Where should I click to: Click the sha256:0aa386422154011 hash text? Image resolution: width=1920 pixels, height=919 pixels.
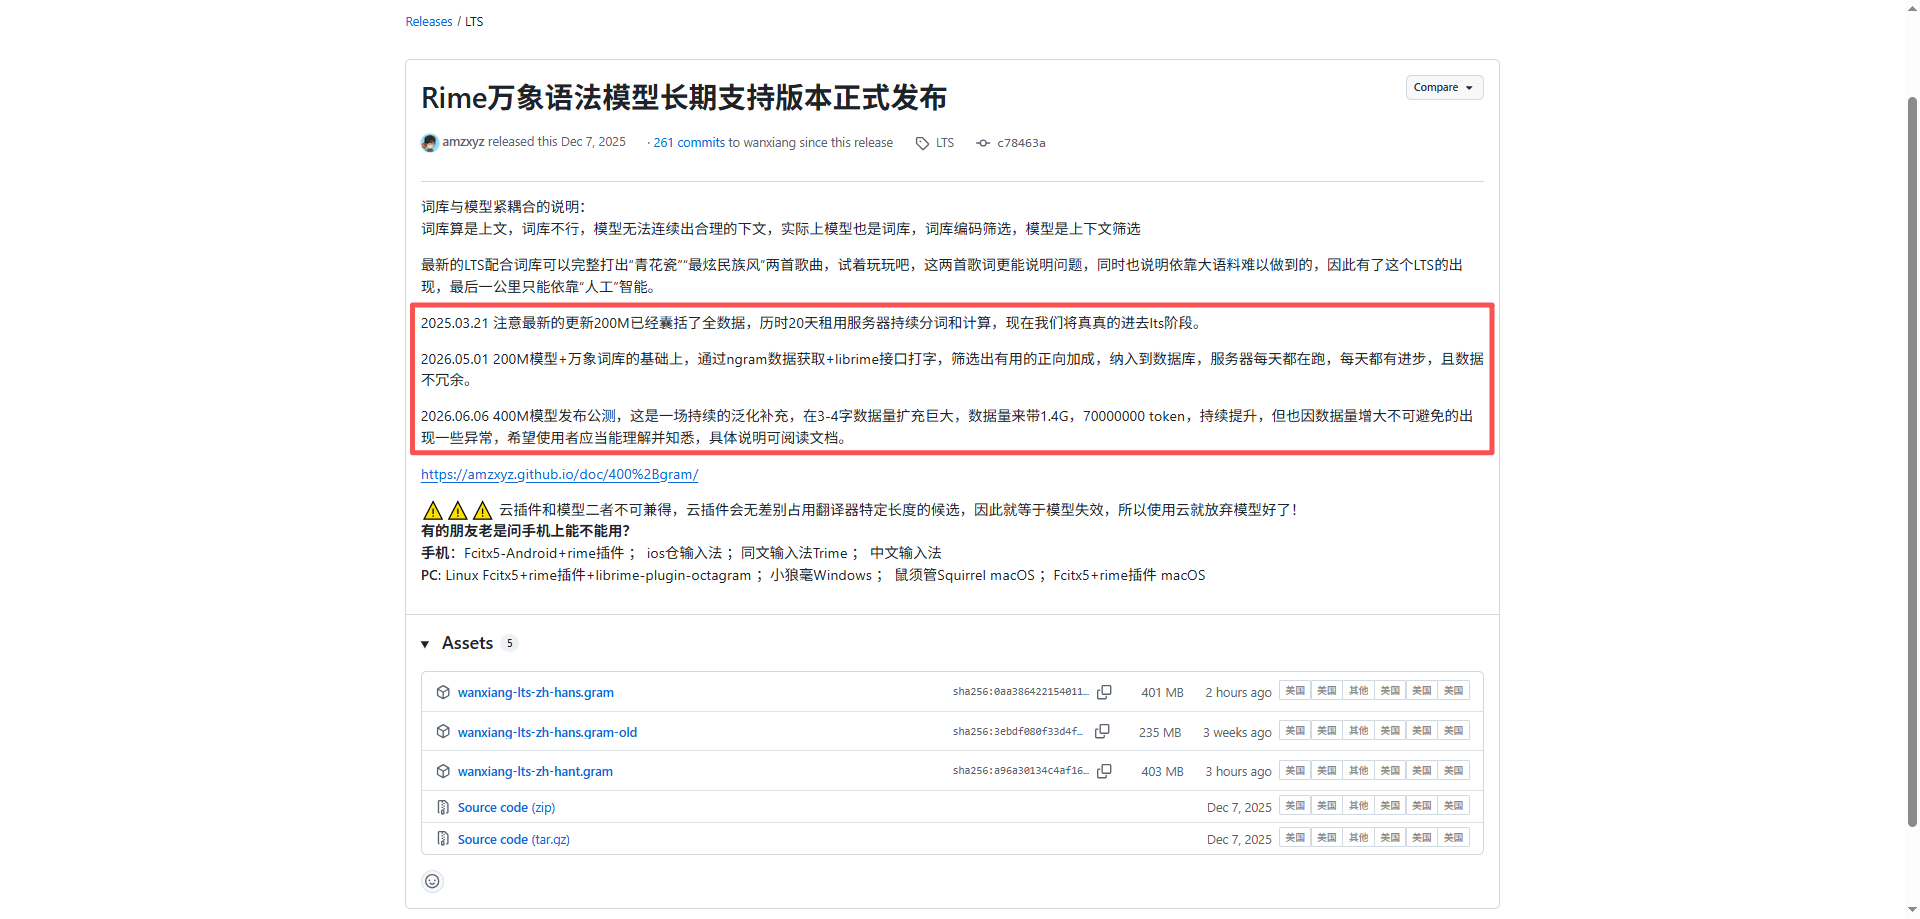pos(1020,692)
